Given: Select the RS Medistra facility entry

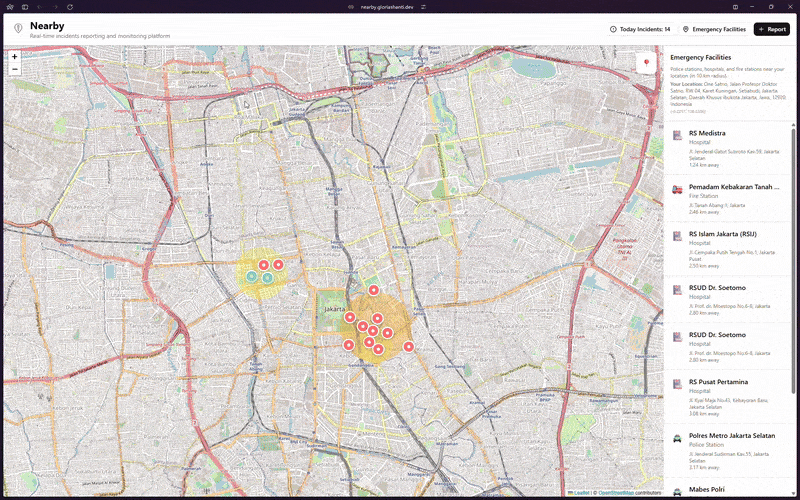Looking at the screenshot, I should coord(727,147).
